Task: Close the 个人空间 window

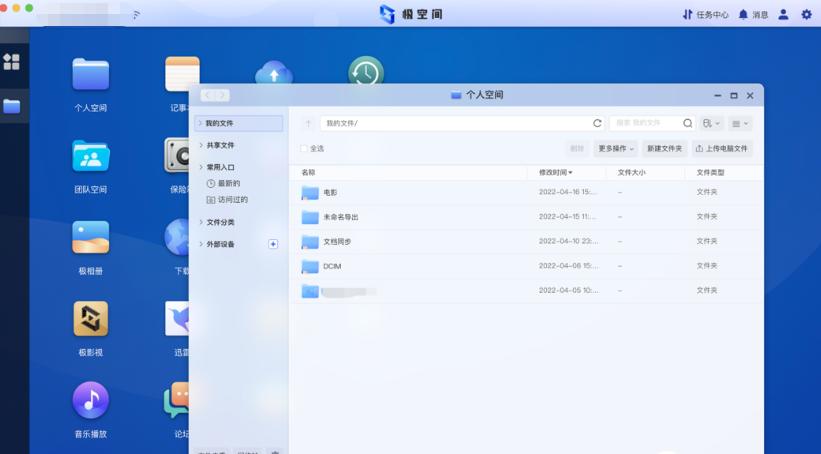Action: coord(750,95)
